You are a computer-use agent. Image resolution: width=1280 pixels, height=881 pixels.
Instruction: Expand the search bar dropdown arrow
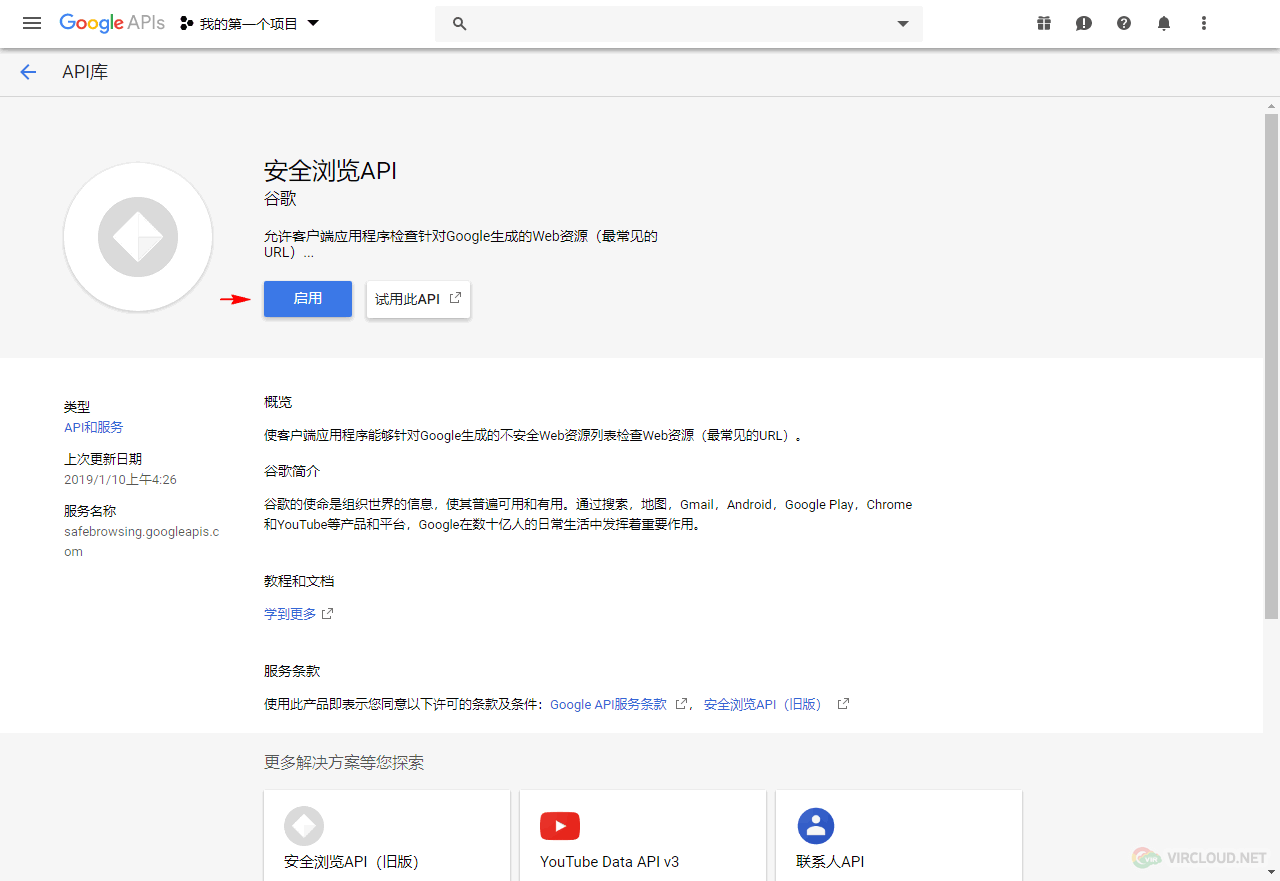pos(903,24)
